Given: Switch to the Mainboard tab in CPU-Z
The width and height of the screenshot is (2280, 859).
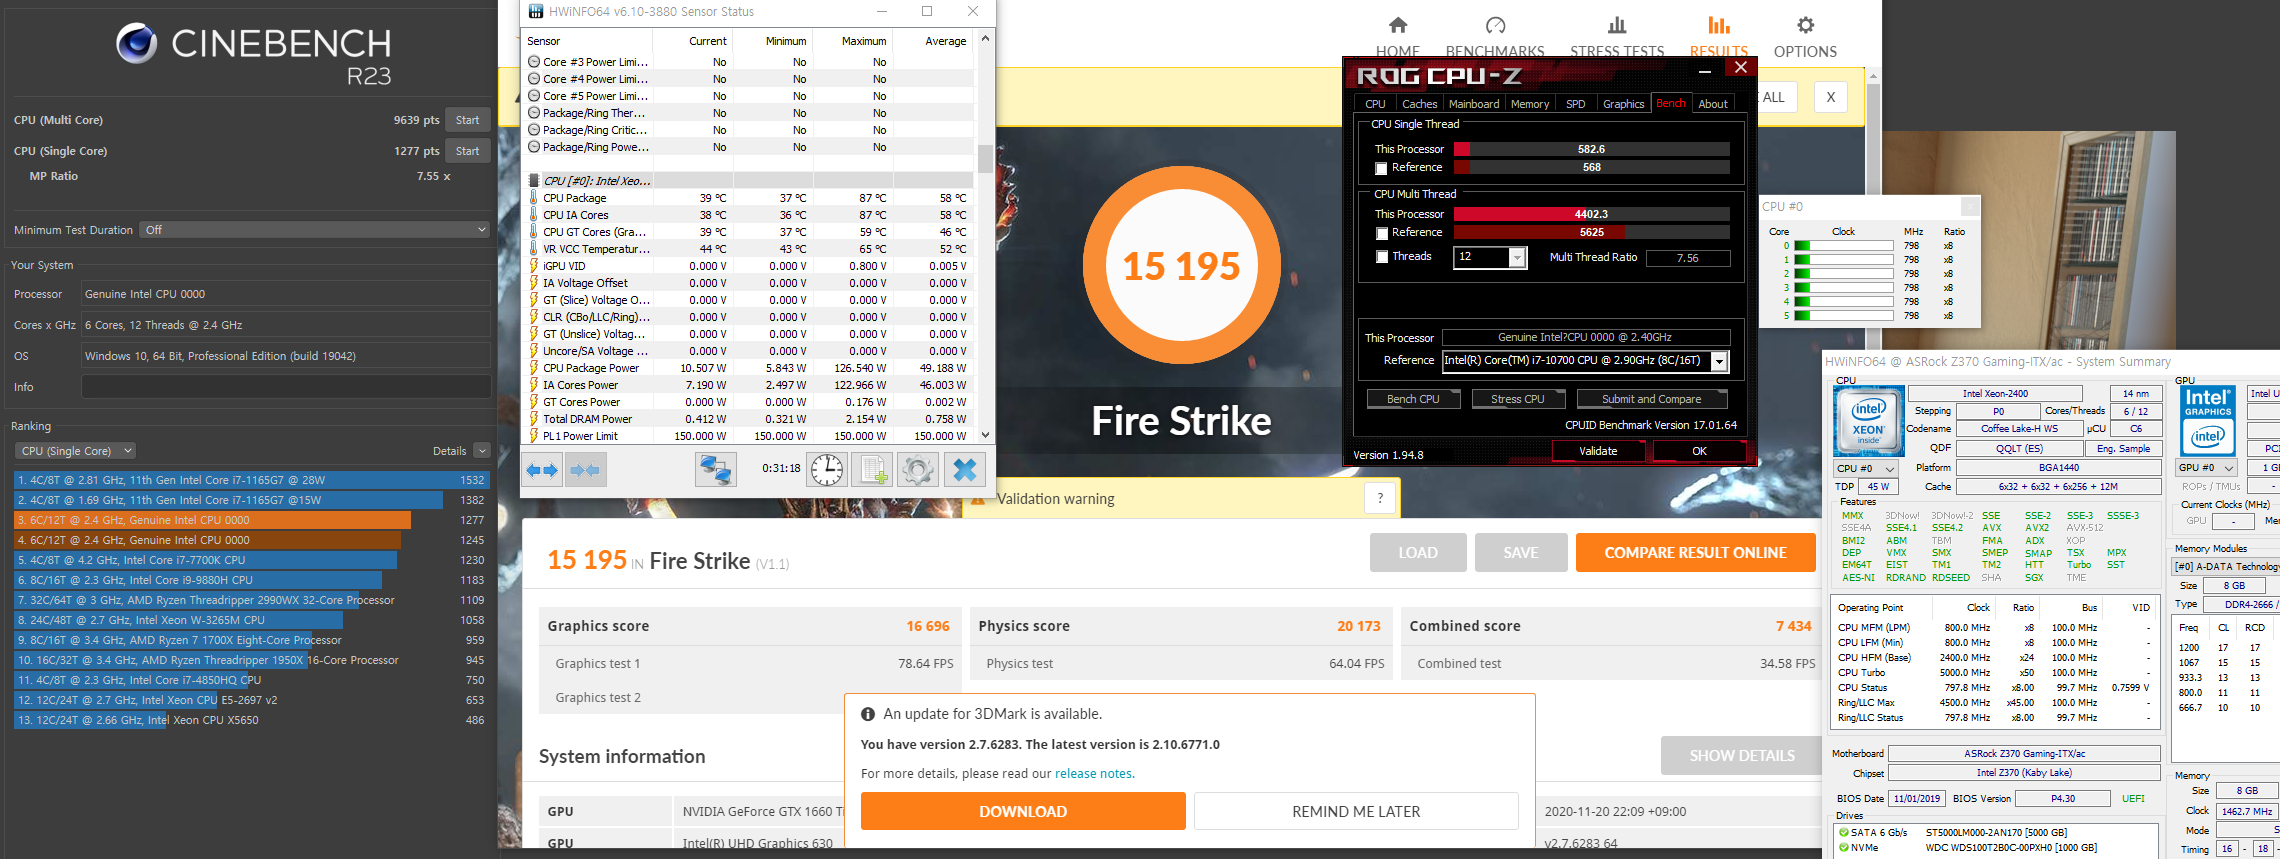Looking at the screenshot, I should point(1474,104).
